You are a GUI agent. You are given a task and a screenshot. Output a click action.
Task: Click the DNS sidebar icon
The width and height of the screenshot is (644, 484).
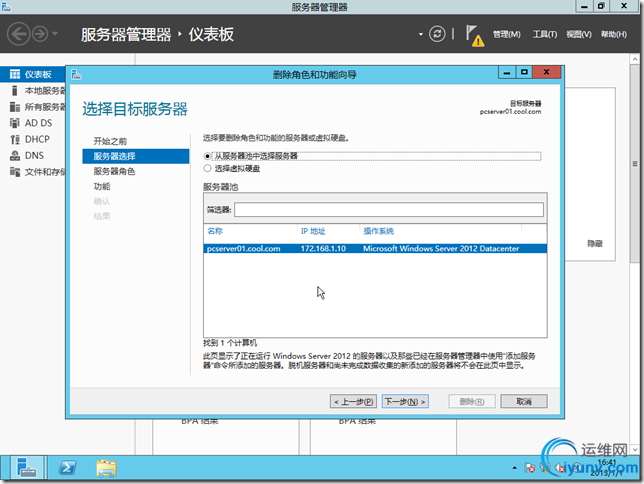pyautogui.click(x=15, y=155)
